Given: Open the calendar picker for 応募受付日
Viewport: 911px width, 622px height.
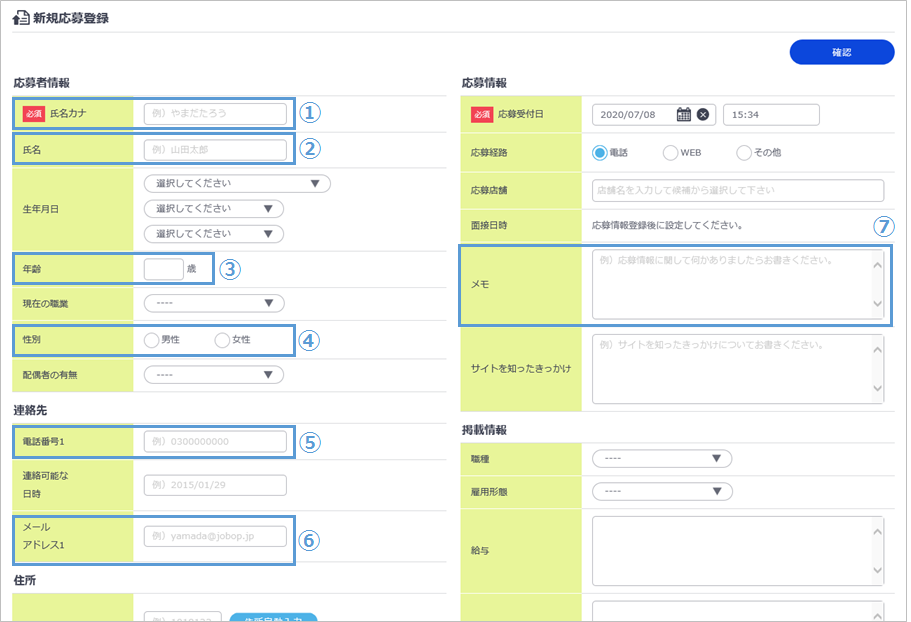Looking at the screenshot, I should pos(684,115).
